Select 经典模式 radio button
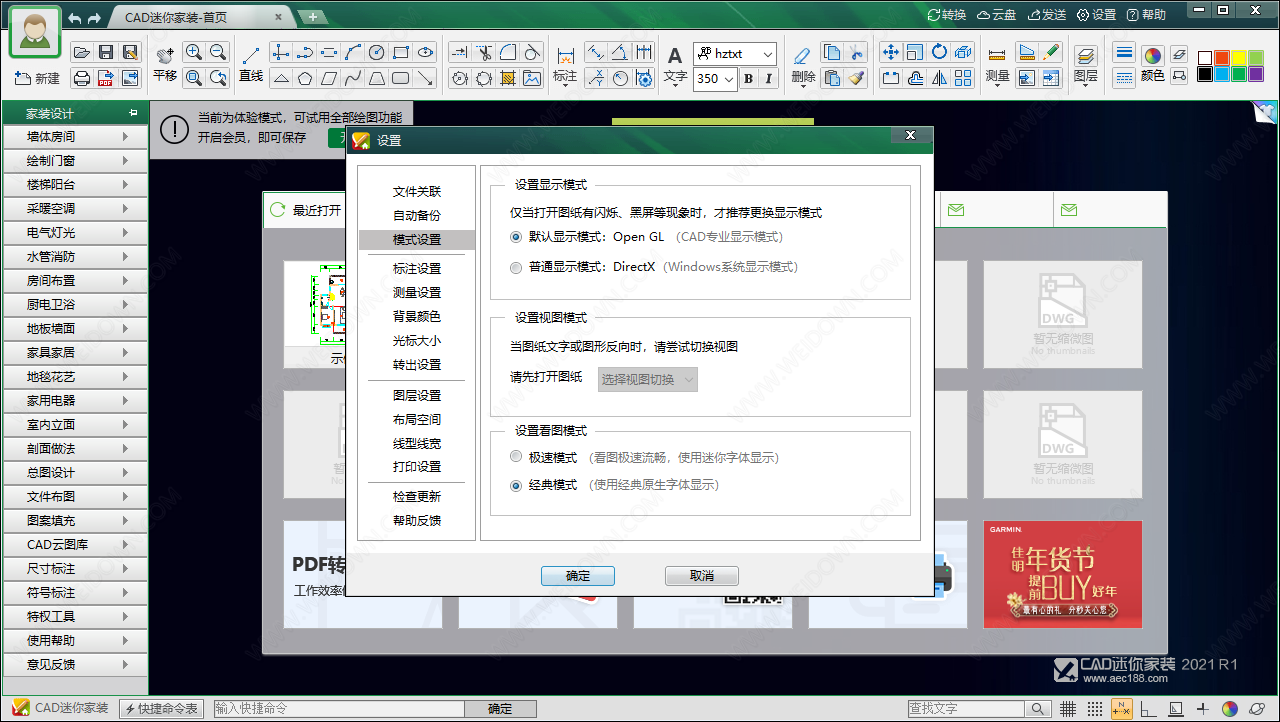 [516, 485]
